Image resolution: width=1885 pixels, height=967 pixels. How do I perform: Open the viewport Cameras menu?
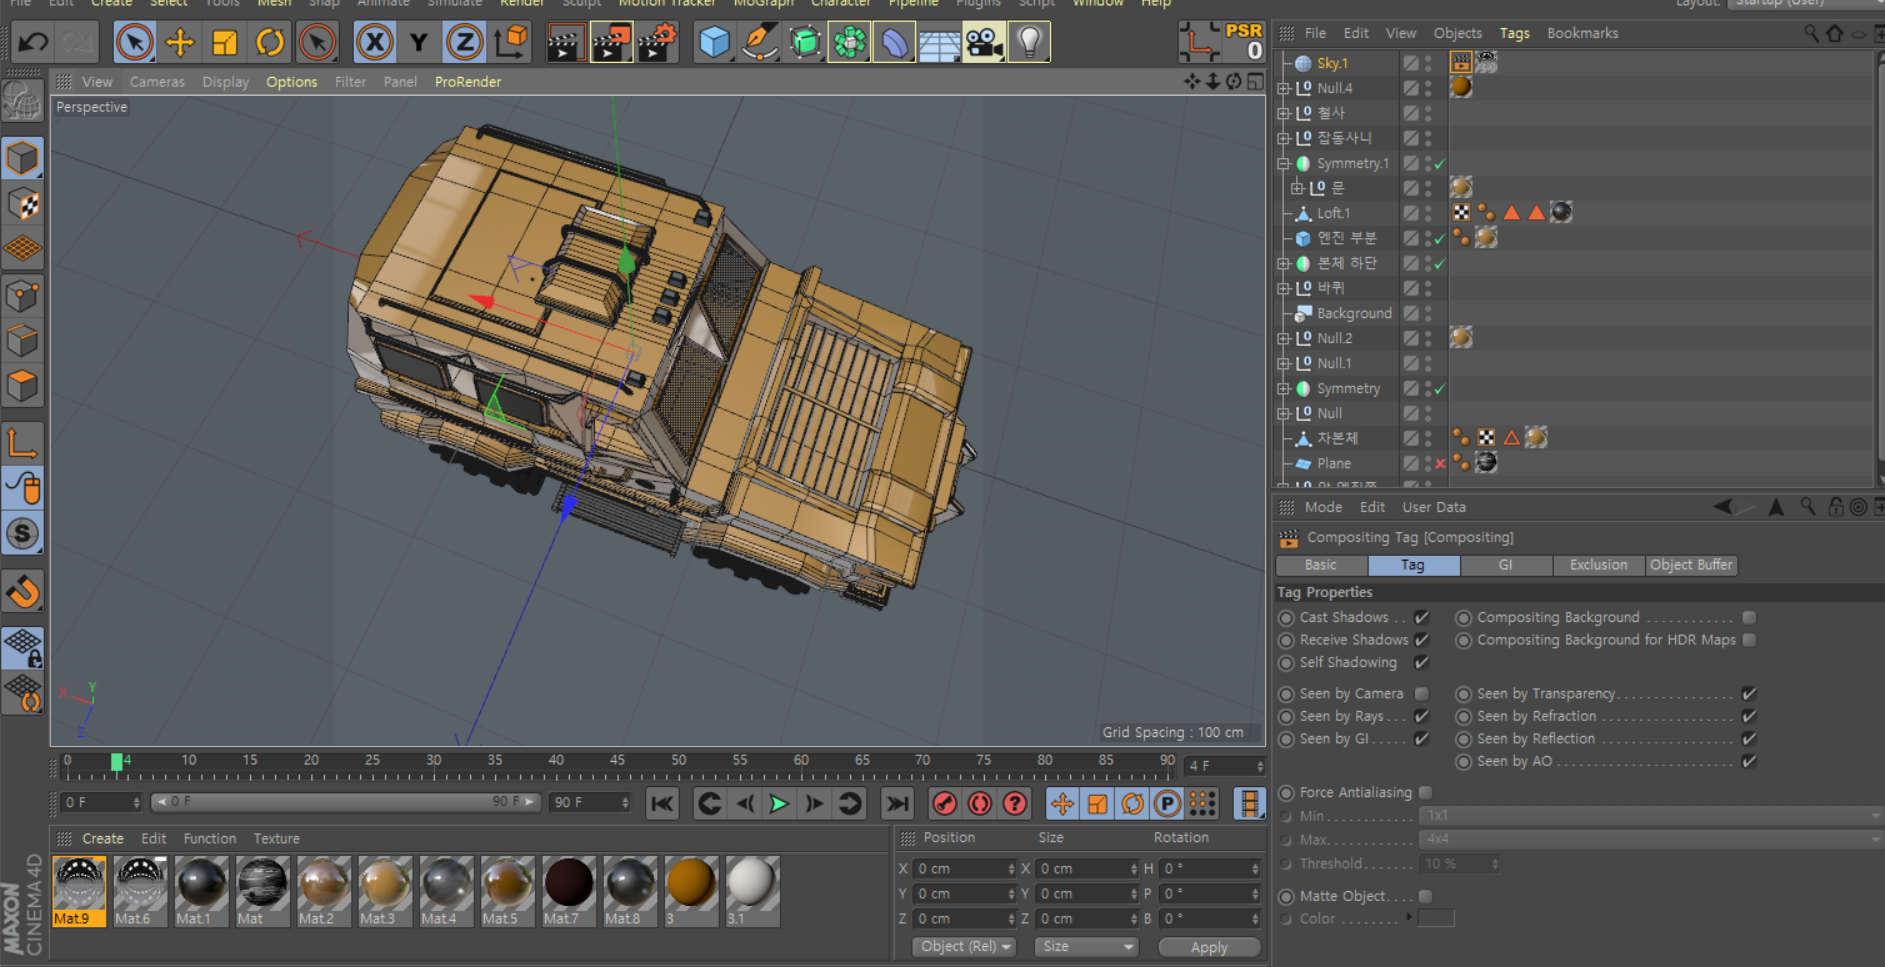(157, 82)
